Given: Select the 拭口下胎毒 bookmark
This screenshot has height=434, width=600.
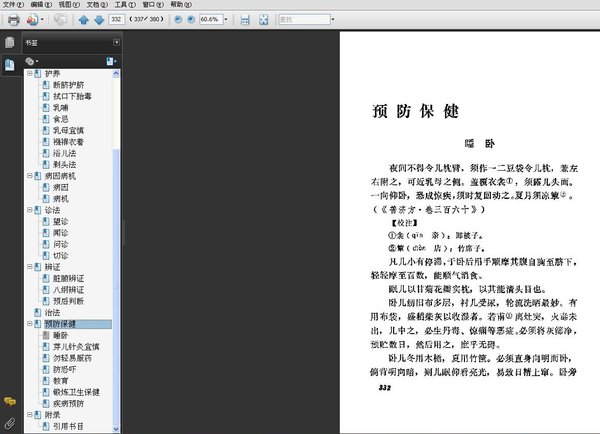Looking at the screenshot, I should click(72, 96).
